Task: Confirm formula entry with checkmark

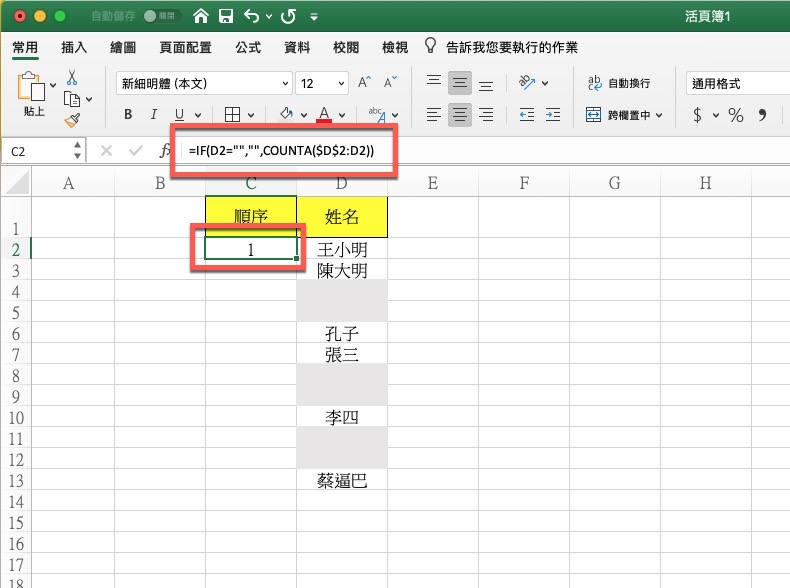Action: point(136,151)
